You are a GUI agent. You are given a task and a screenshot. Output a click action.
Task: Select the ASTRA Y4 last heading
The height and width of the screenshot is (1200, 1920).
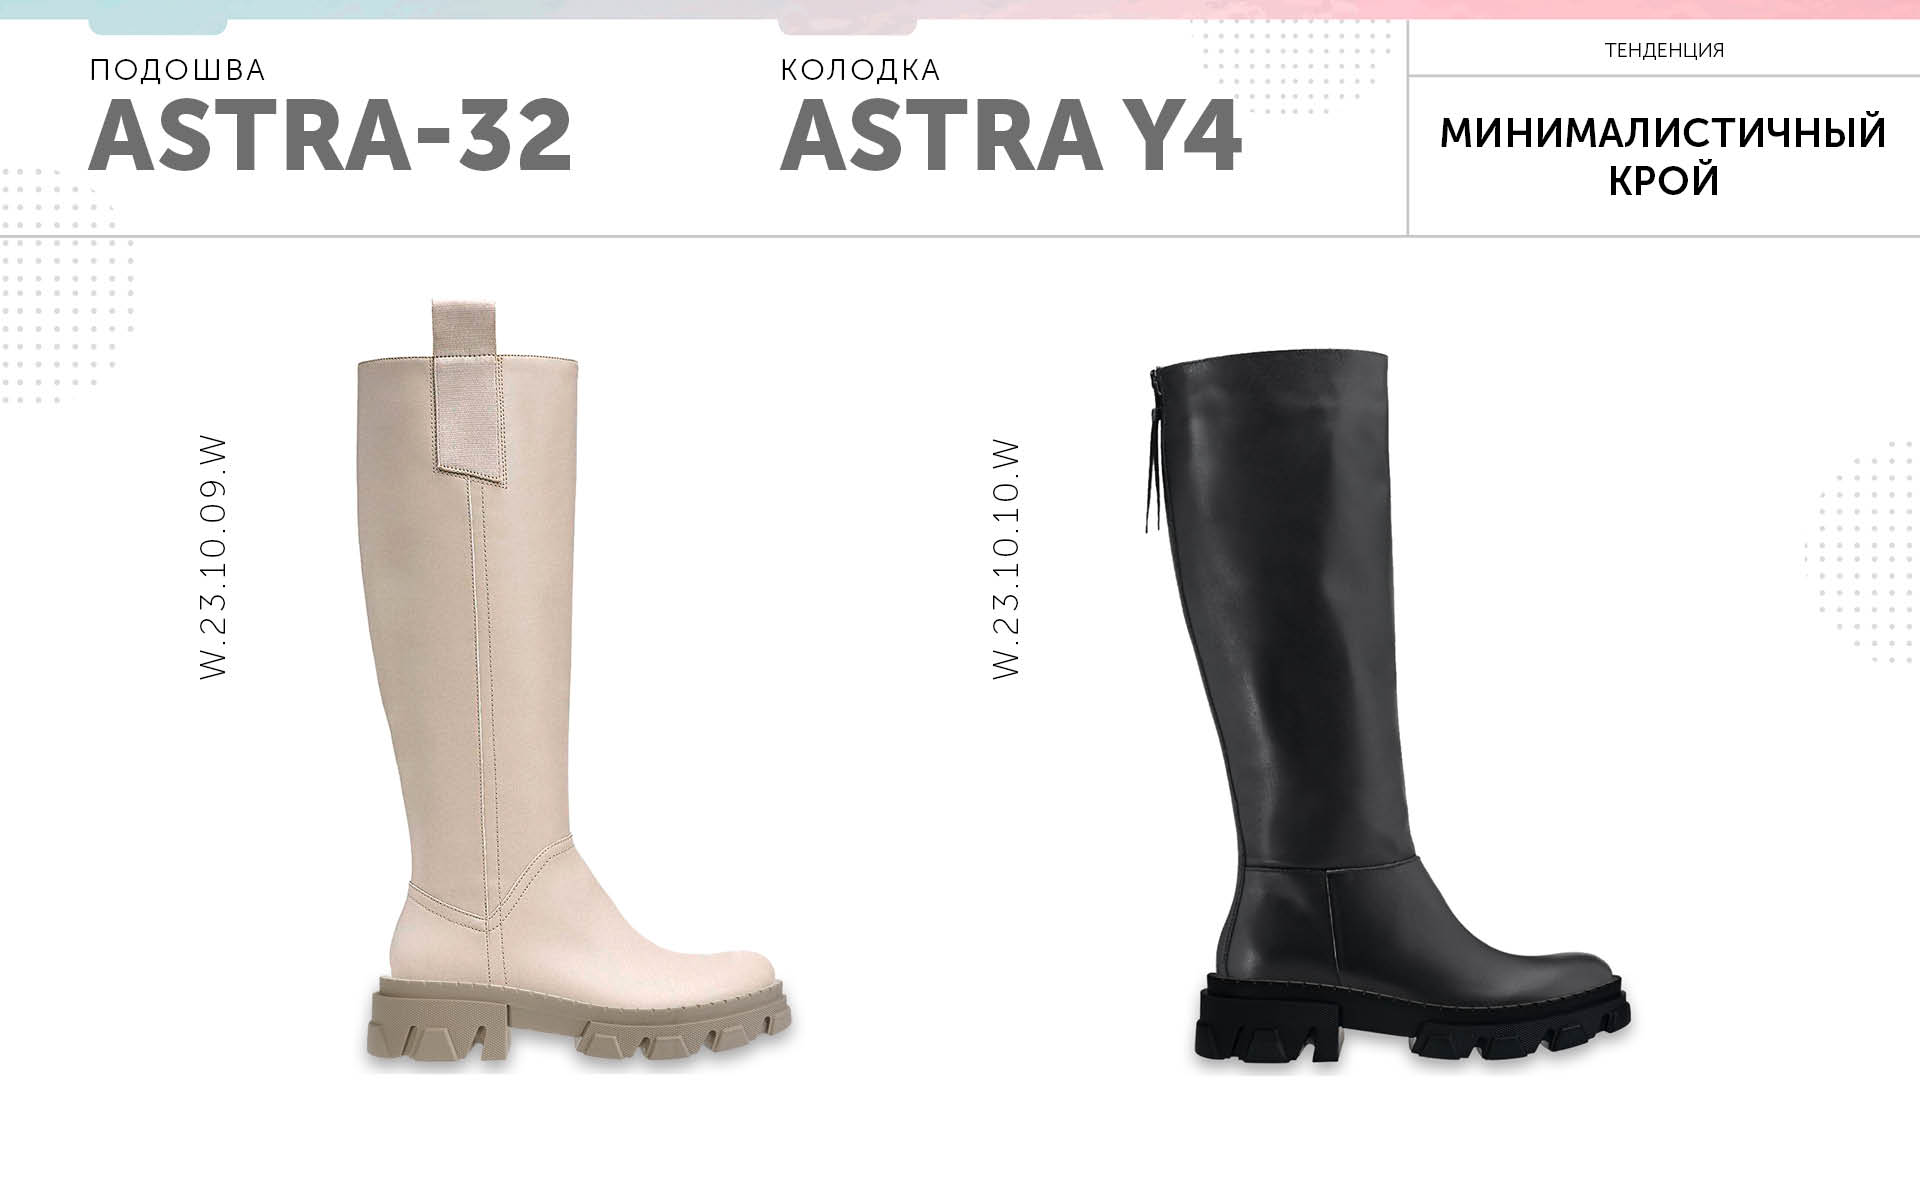[x=1010, y=136]
